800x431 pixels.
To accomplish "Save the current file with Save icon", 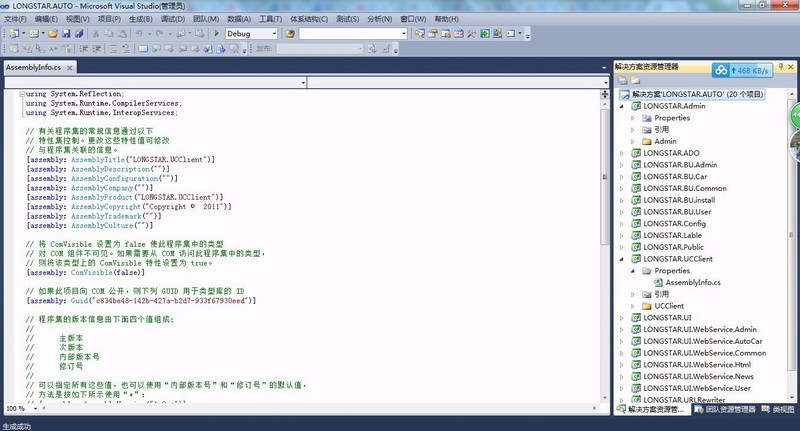I will click(66, 34).
